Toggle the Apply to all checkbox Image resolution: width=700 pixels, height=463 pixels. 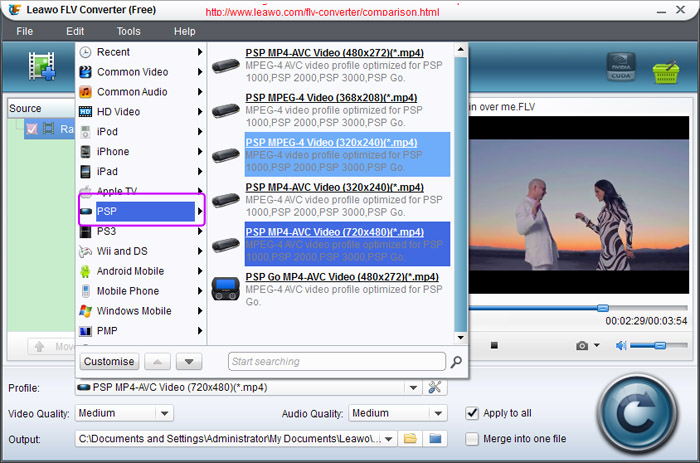(472, 413)
